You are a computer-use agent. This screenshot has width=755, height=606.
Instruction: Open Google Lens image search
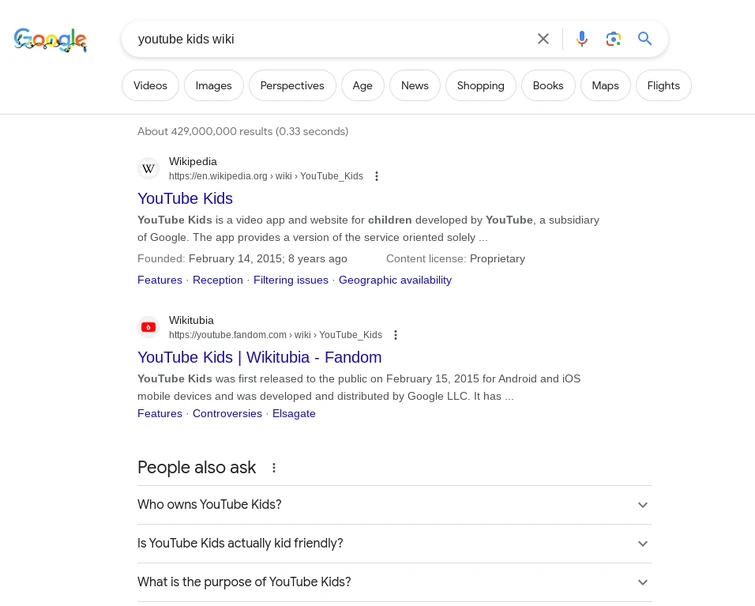pos(613,39)
